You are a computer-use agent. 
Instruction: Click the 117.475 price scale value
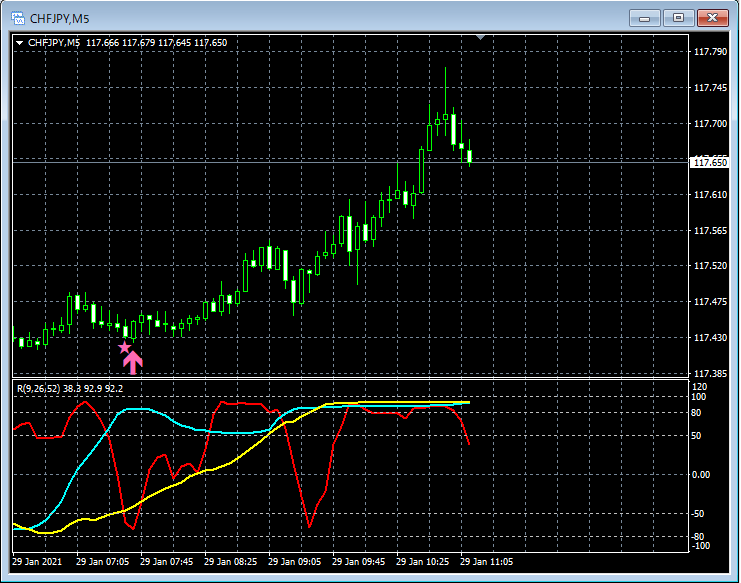click(710, 302)
